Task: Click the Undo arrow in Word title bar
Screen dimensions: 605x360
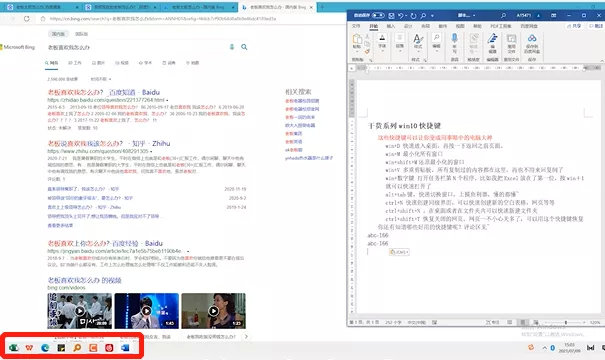Action: tap(401, 15)
